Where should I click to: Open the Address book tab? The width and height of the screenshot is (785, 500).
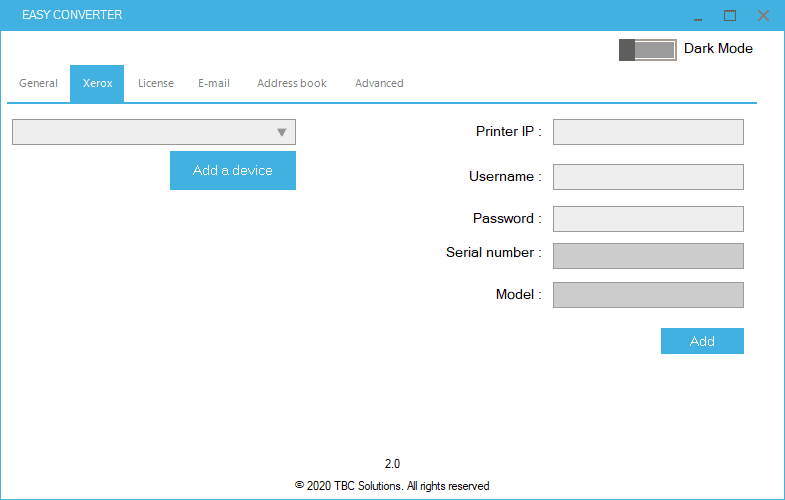click(292, 83)
